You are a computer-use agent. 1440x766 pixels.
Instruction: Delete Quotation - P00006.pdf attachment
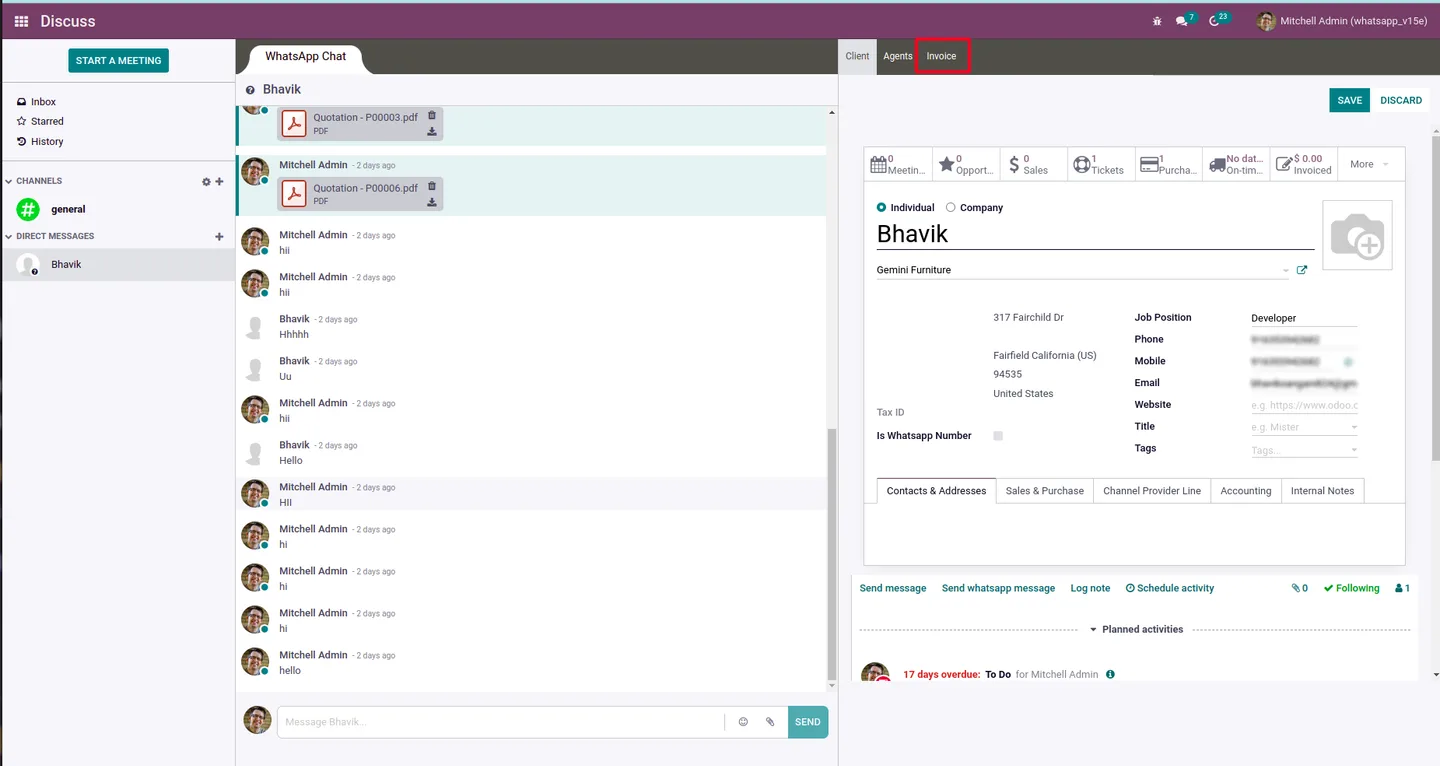coord(432,186)
